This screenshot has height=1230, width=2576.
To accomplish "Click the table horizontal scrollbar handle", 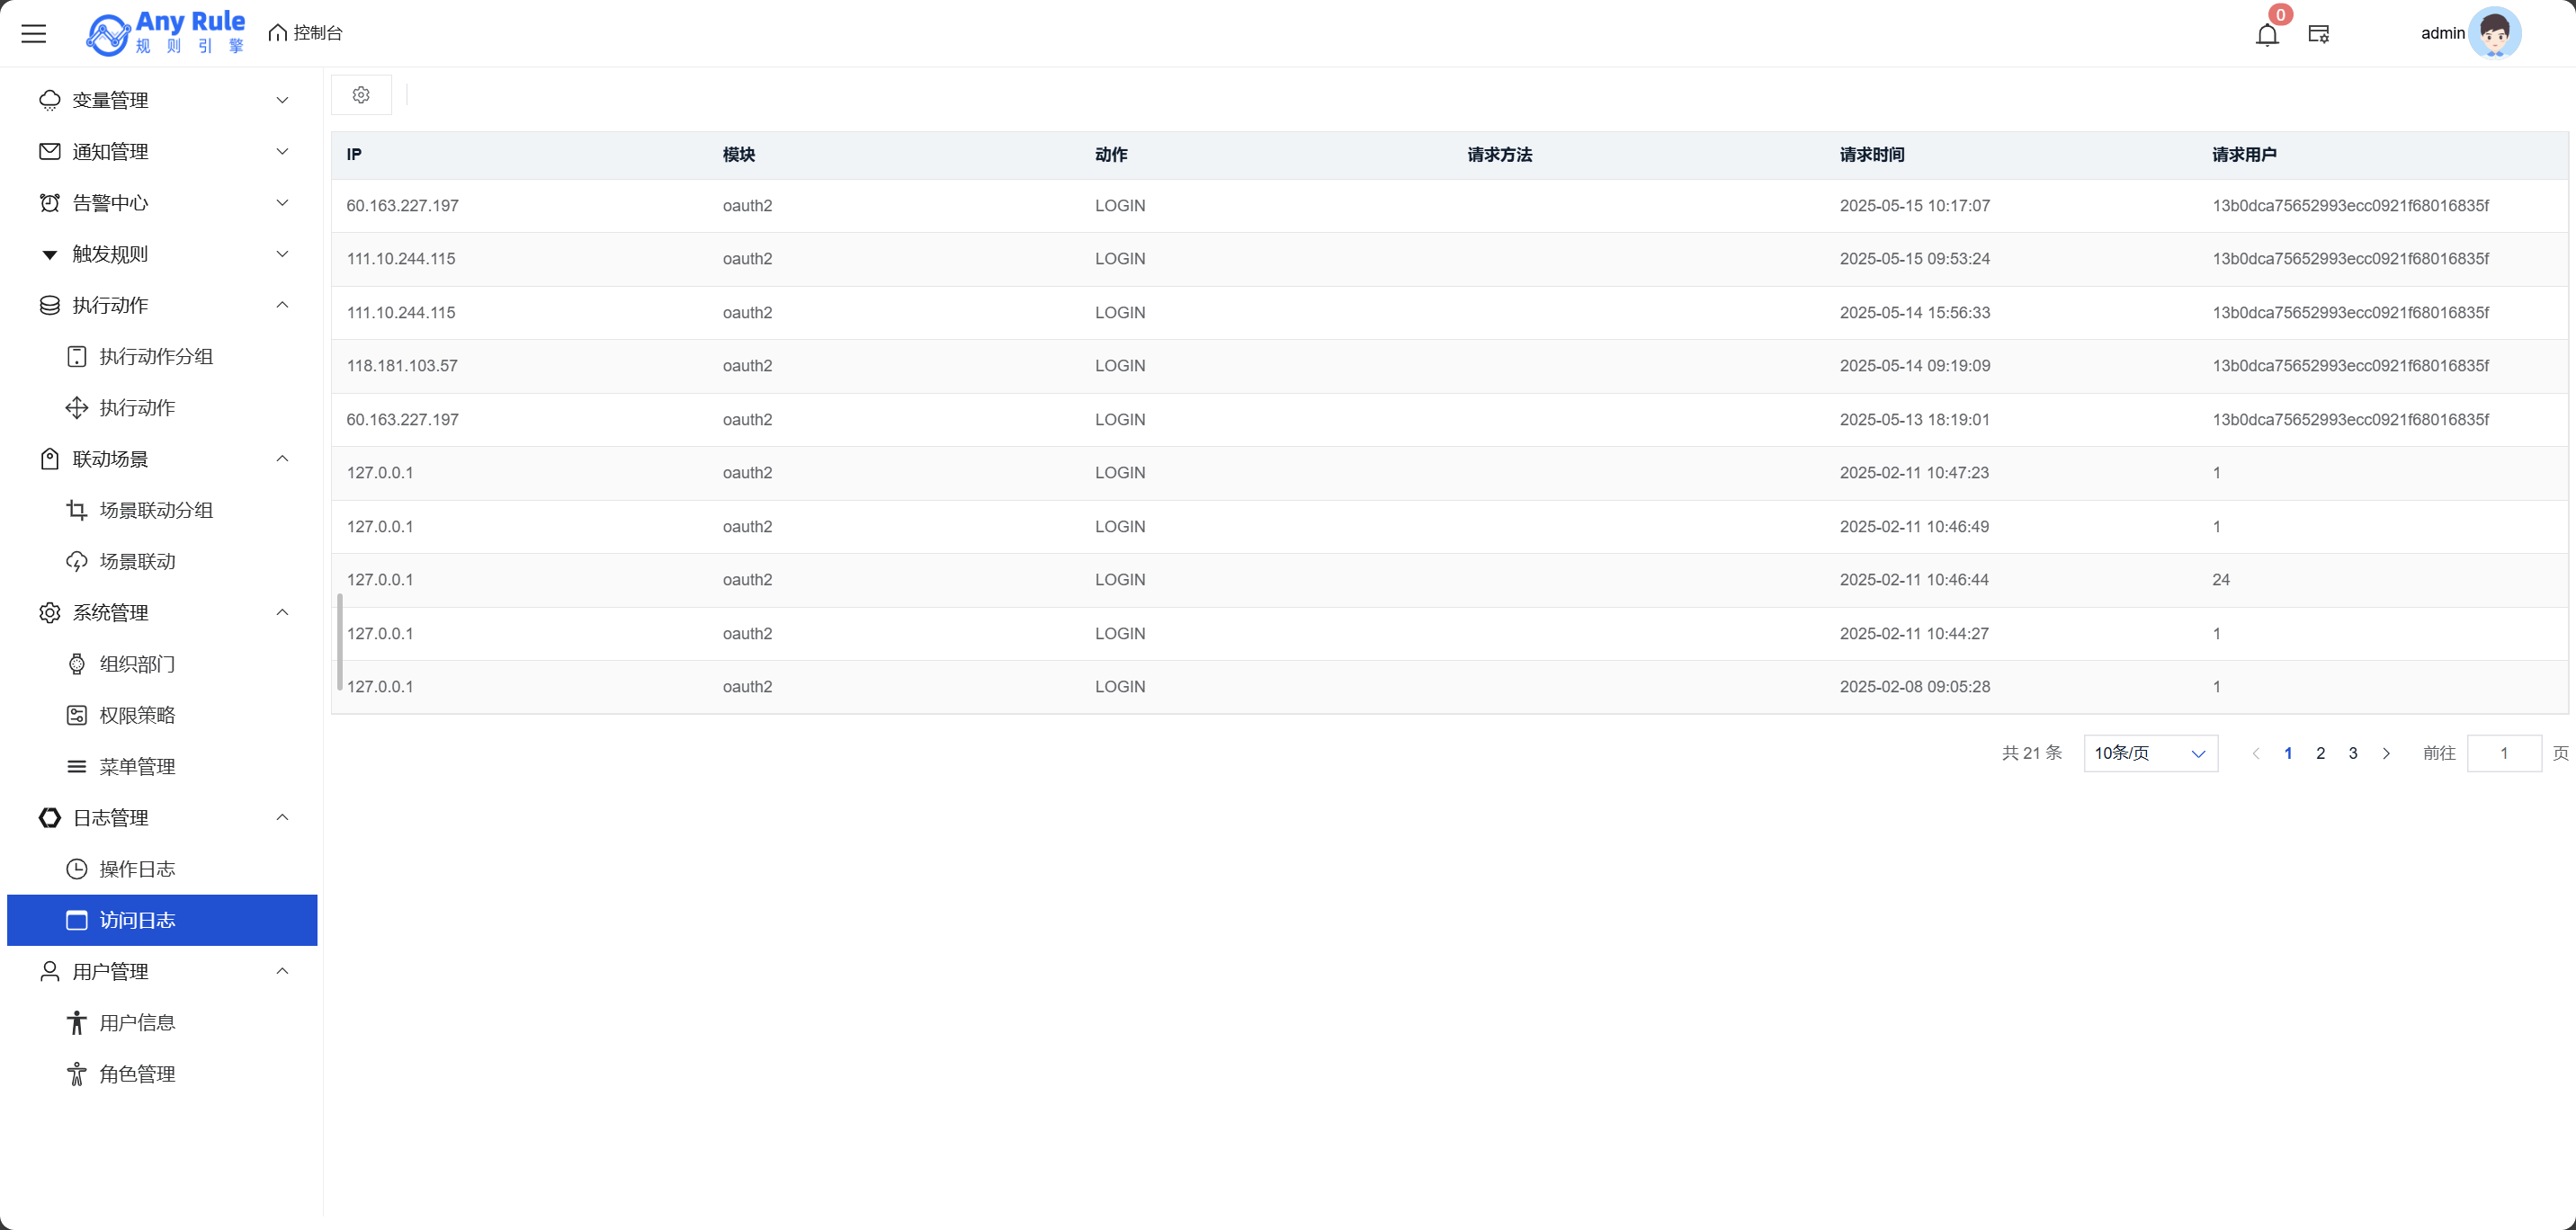I will tap(340, 642).
